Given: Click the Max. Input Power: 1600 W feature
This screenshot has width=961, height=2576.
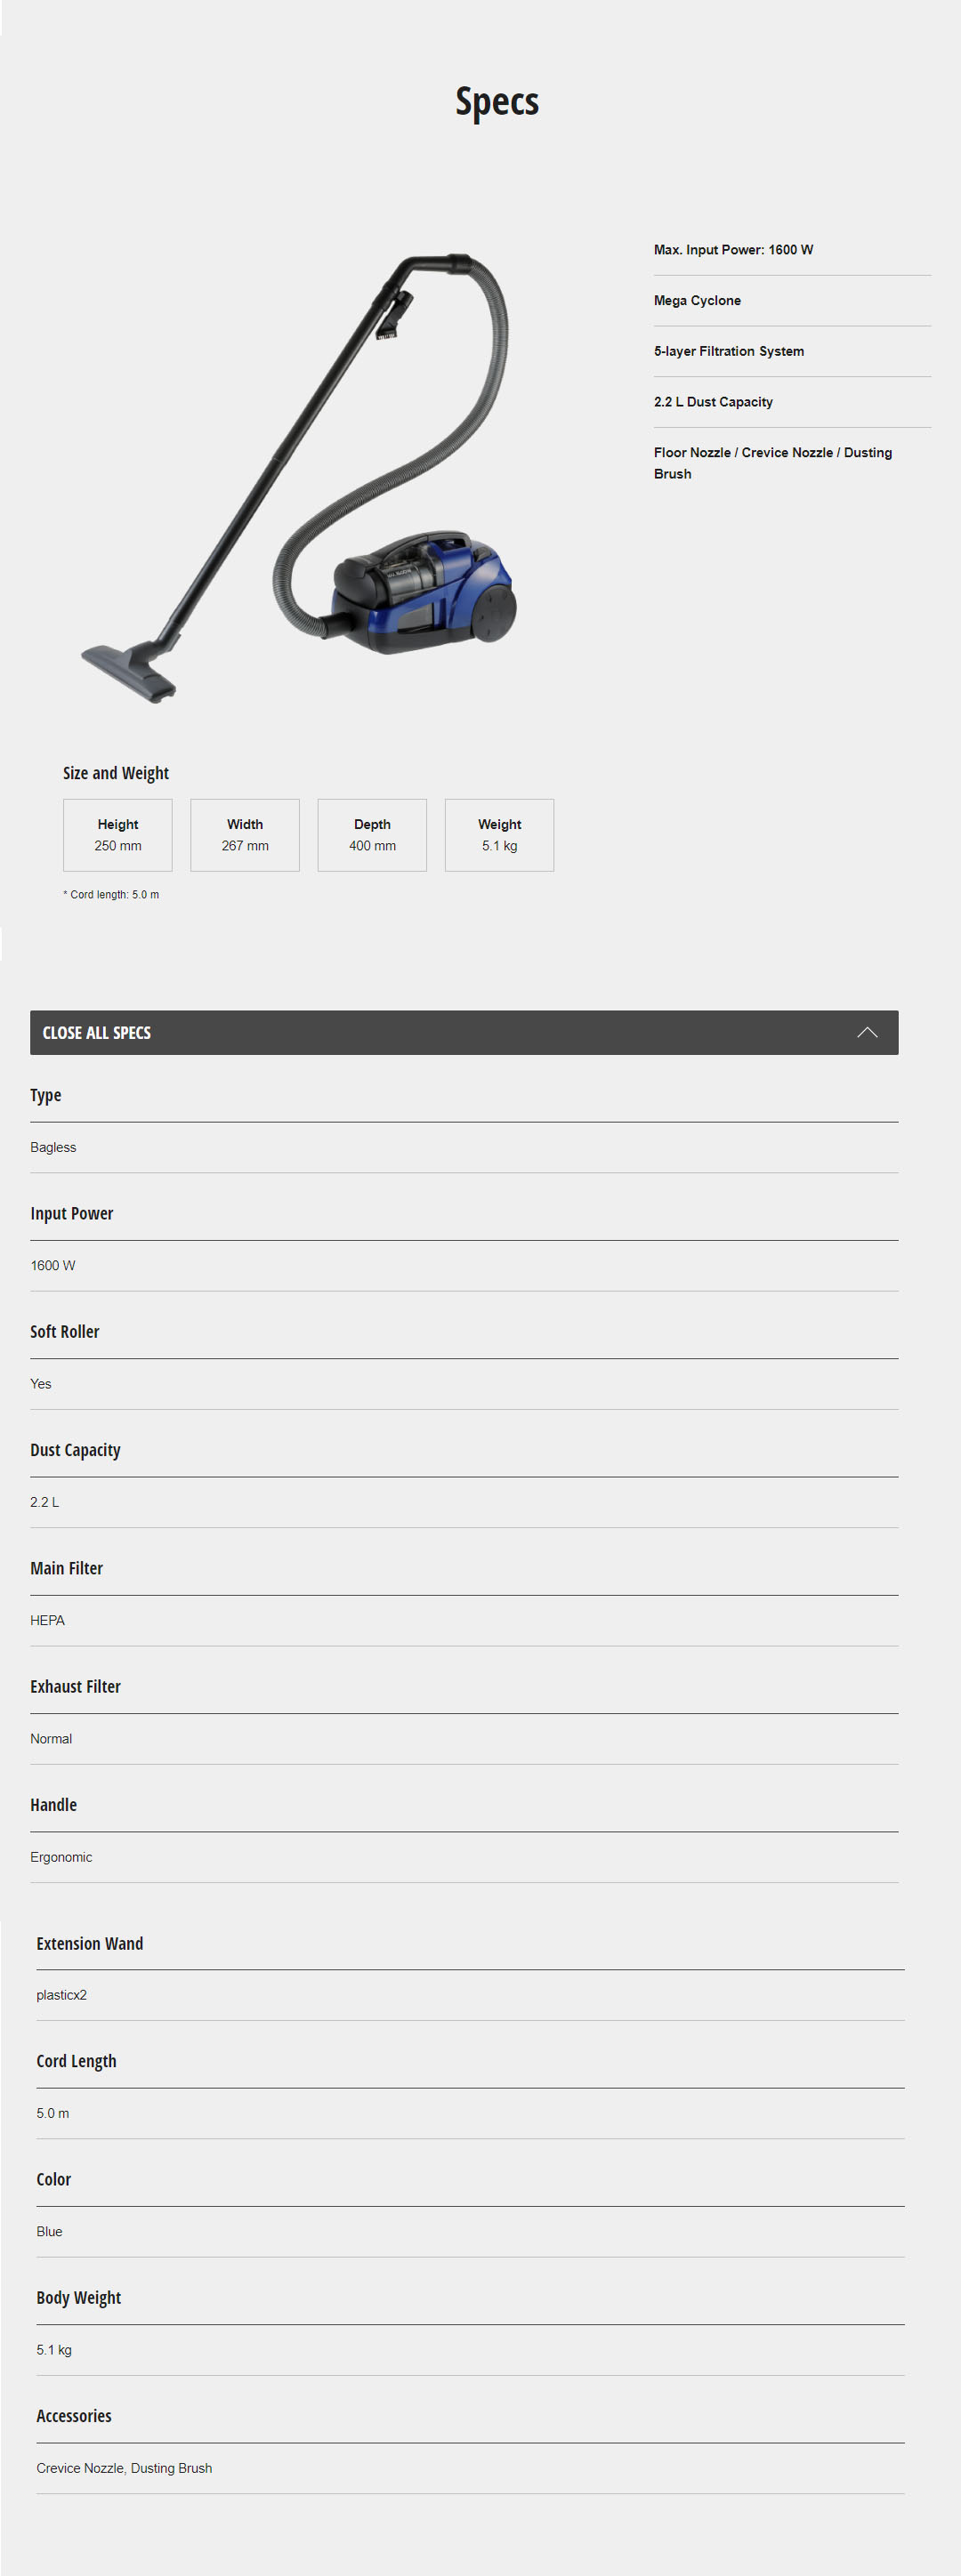Looking at the screenshot, I should tap(733, 250).
